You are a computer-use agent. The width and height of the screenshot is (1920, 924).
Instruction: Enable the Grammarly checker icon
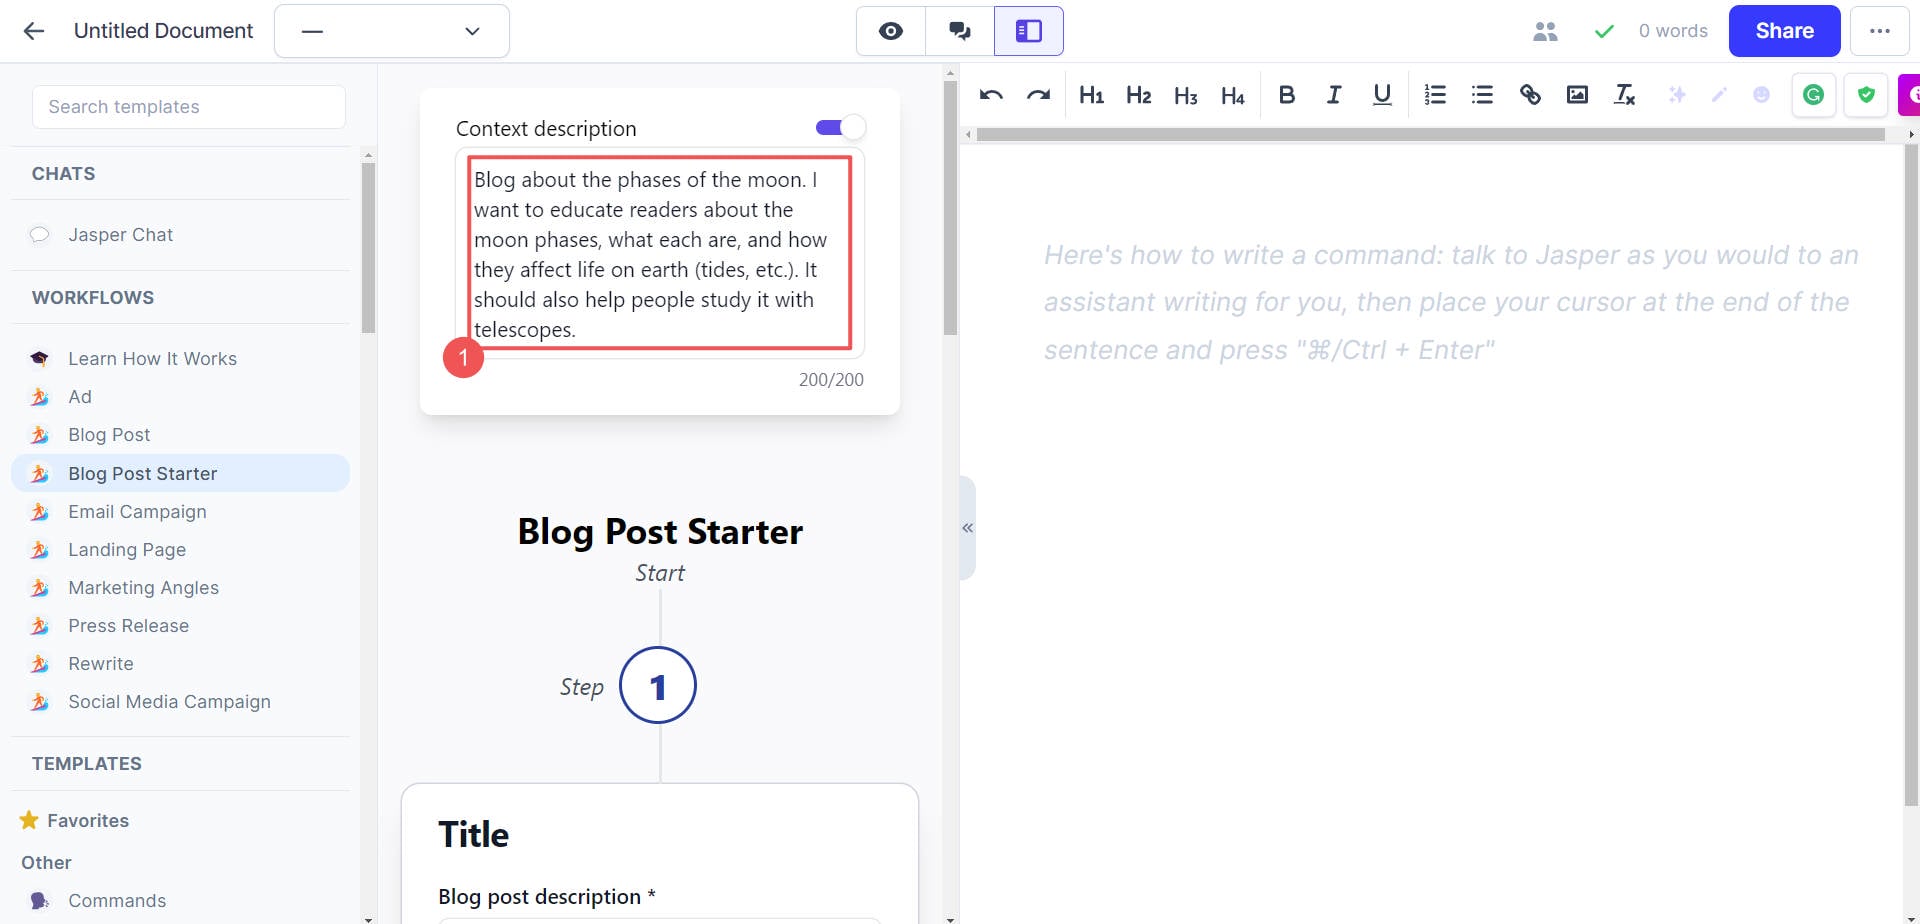tap(1814, 94)
